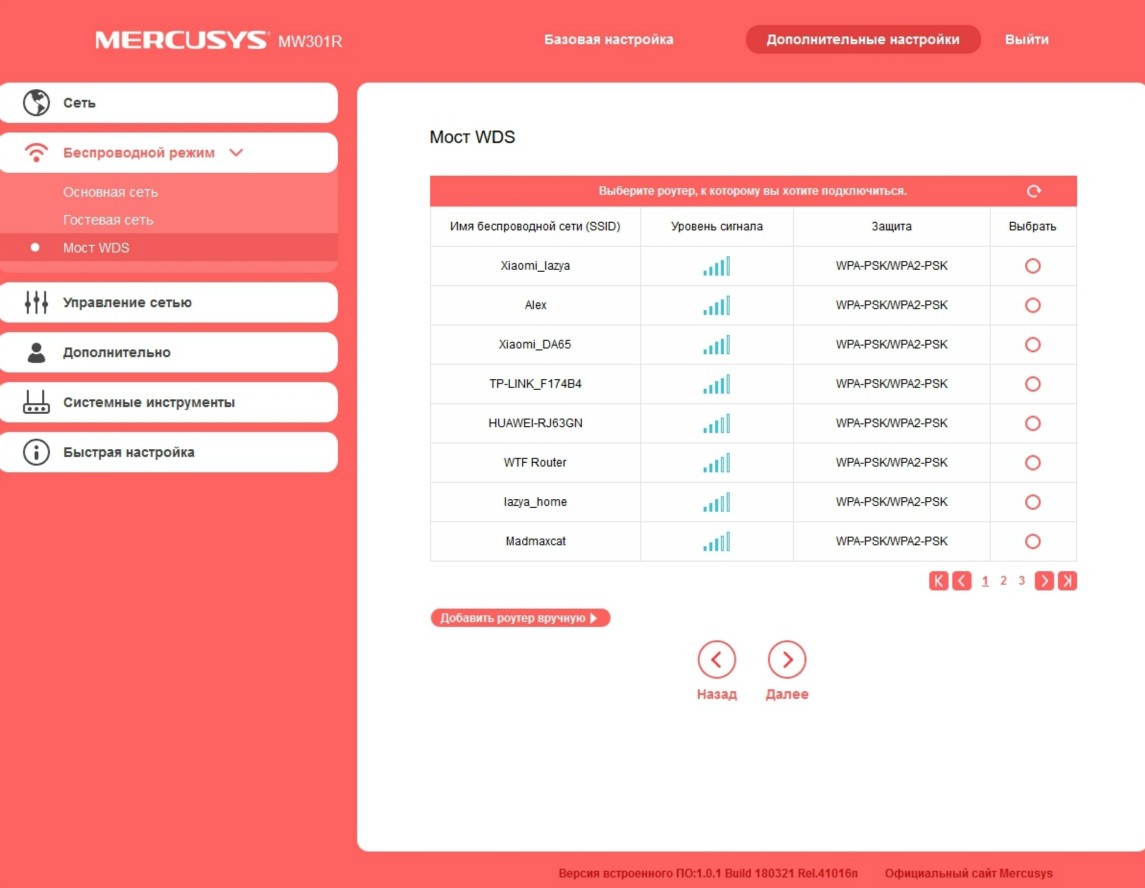Click the refresh icon in the table header
The width and height of the screenshot is (1145, 888).
1033,191
